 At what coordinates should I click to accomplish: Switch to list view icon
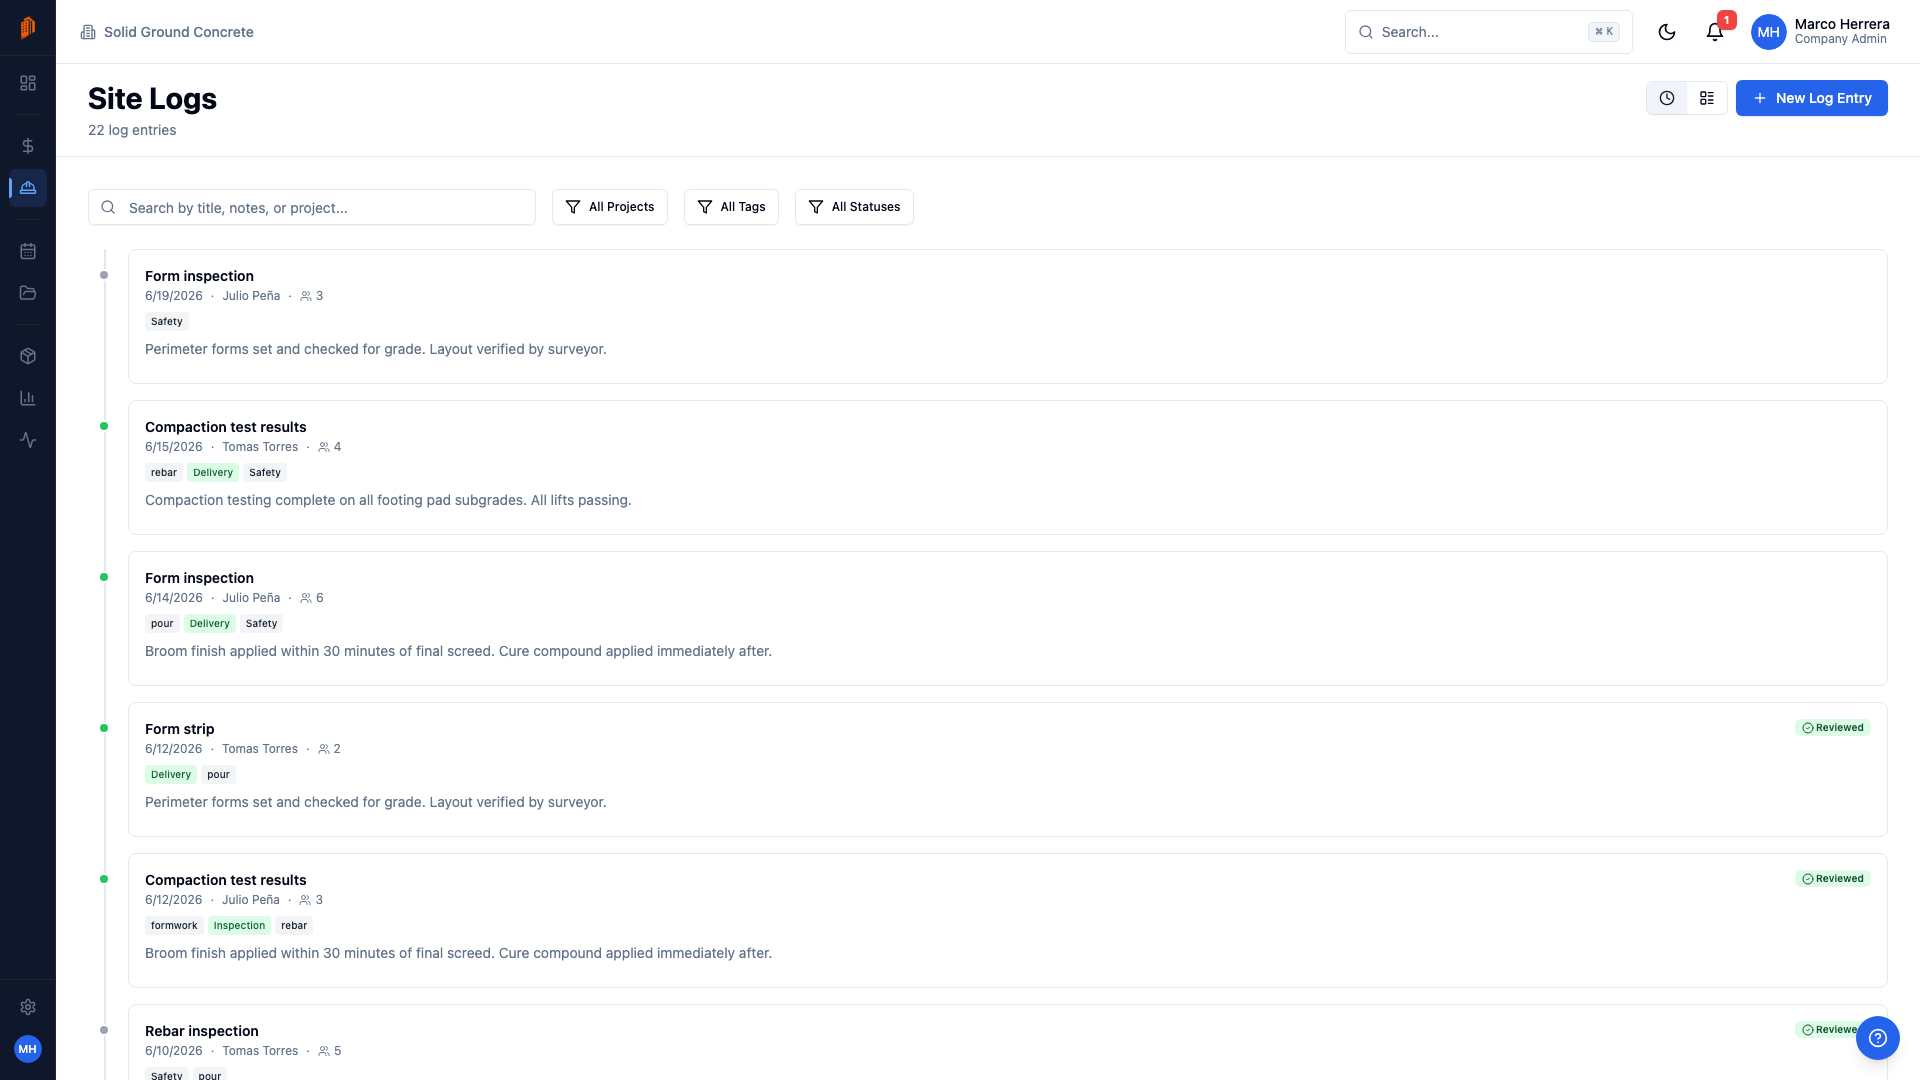pos(1707,98)
